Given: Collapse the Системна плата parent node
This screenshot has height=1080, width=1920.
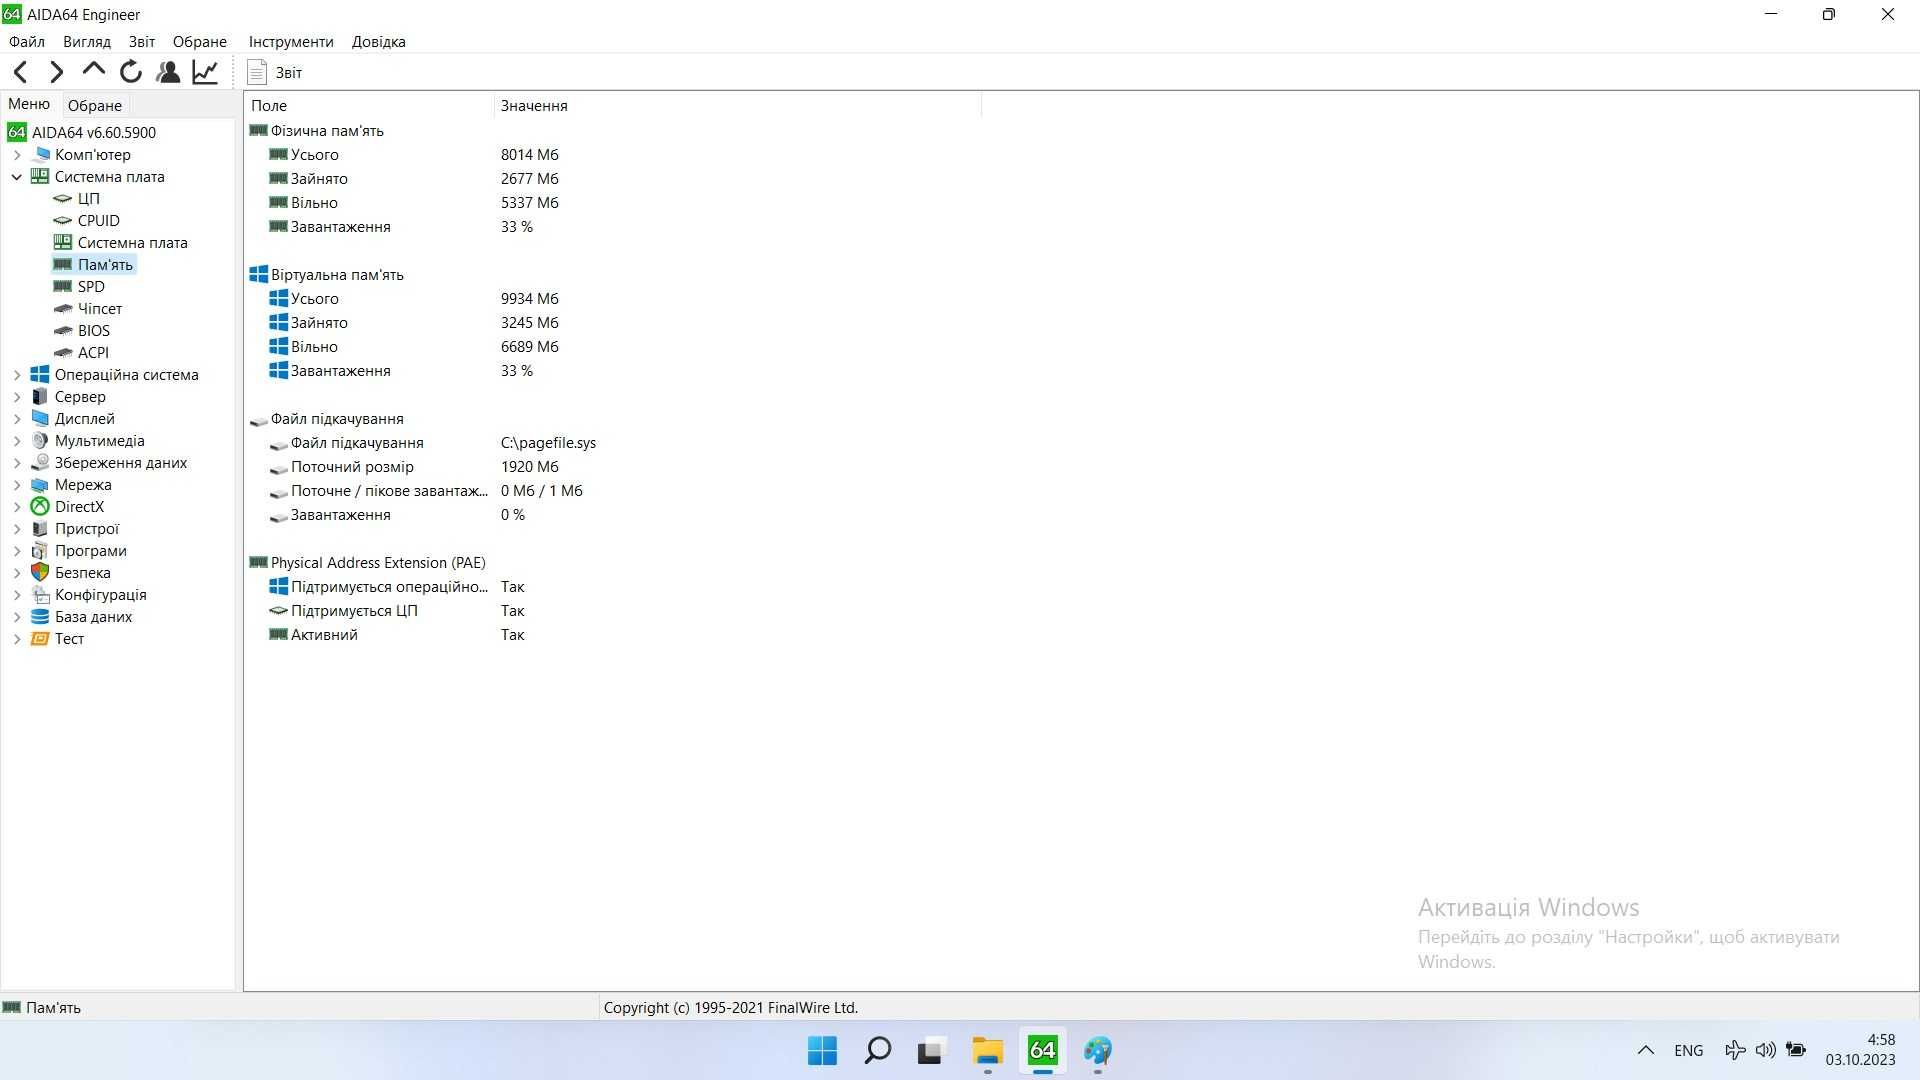Looking at the screenshot, I should [17, 177].
